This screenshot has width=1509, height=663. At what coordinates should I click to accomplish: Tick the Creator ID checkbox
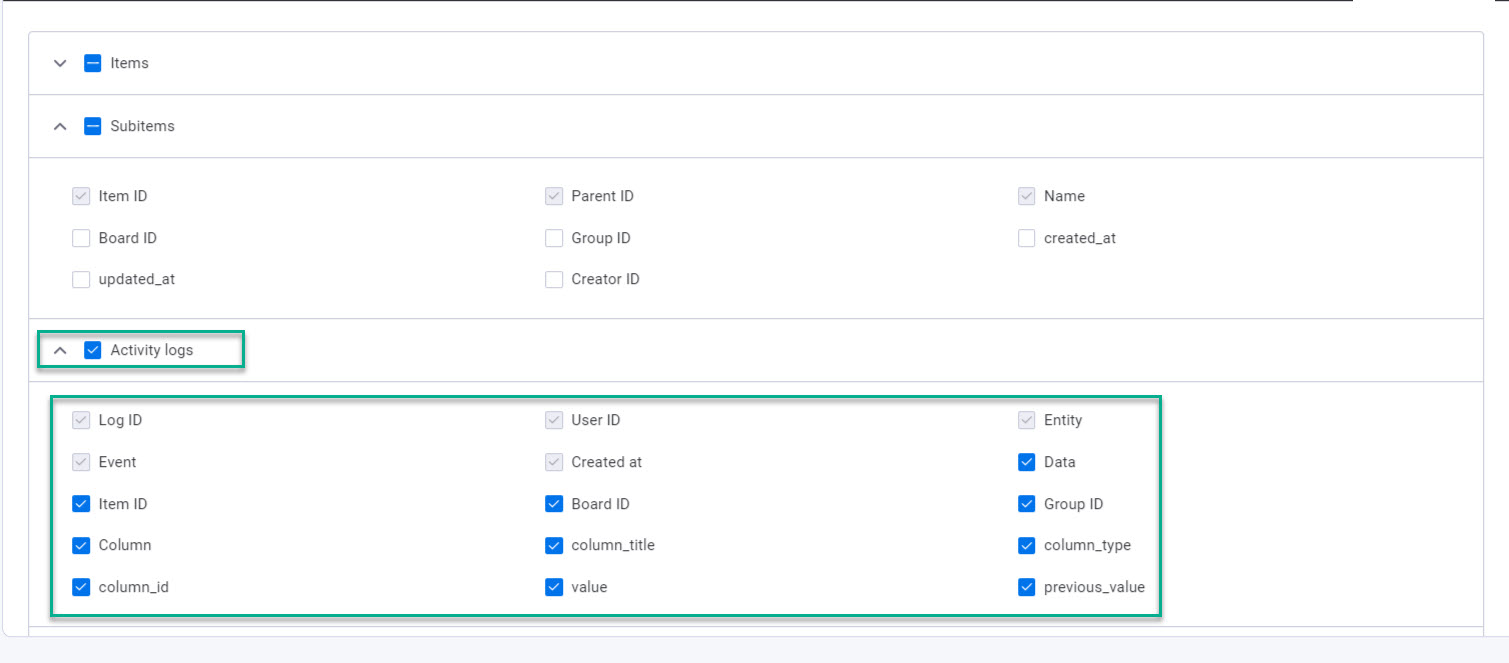click(x=554, y=280)
